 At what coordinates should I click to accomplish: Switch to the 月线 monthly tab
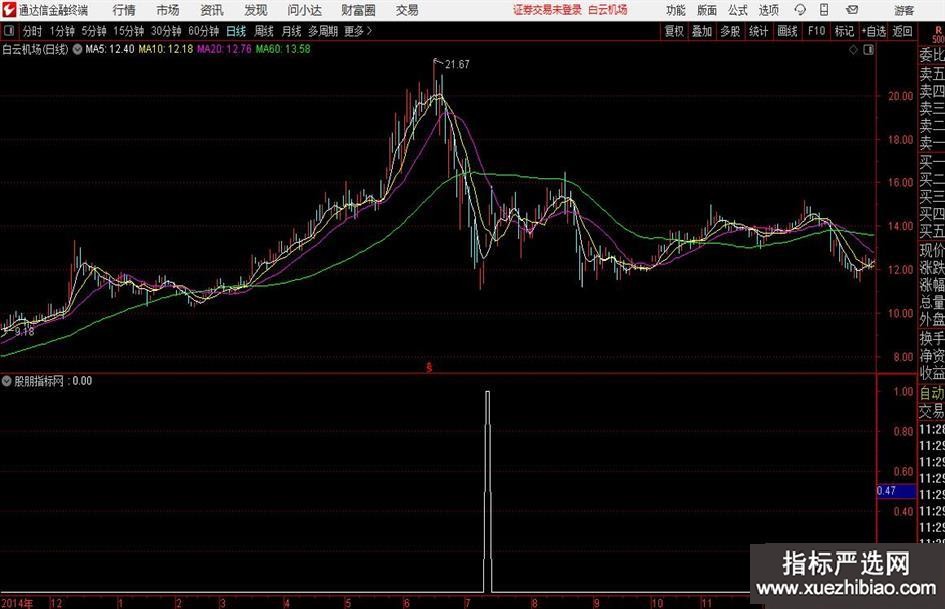click(291, 31)
